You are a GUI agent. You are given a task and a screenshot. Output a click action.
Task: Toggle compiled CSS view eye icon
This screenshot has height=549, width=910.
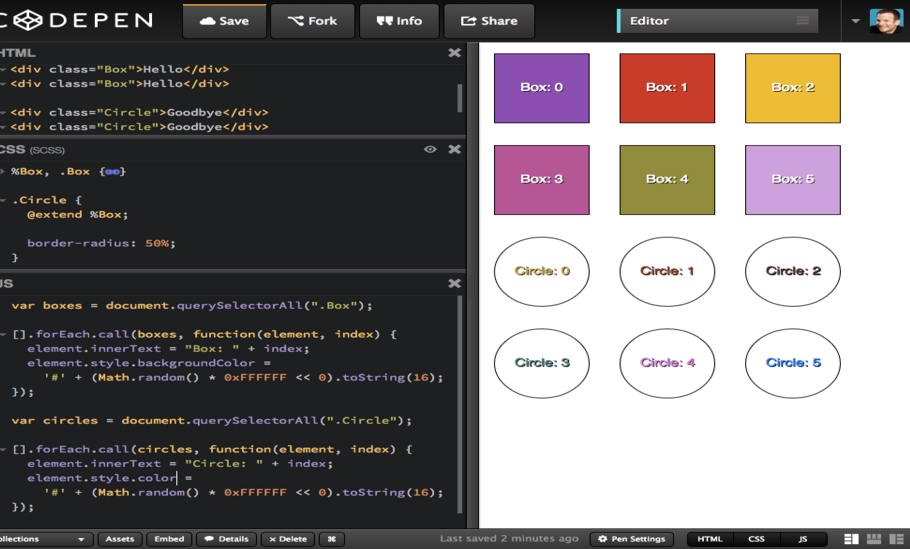click(x=430, y=149)
